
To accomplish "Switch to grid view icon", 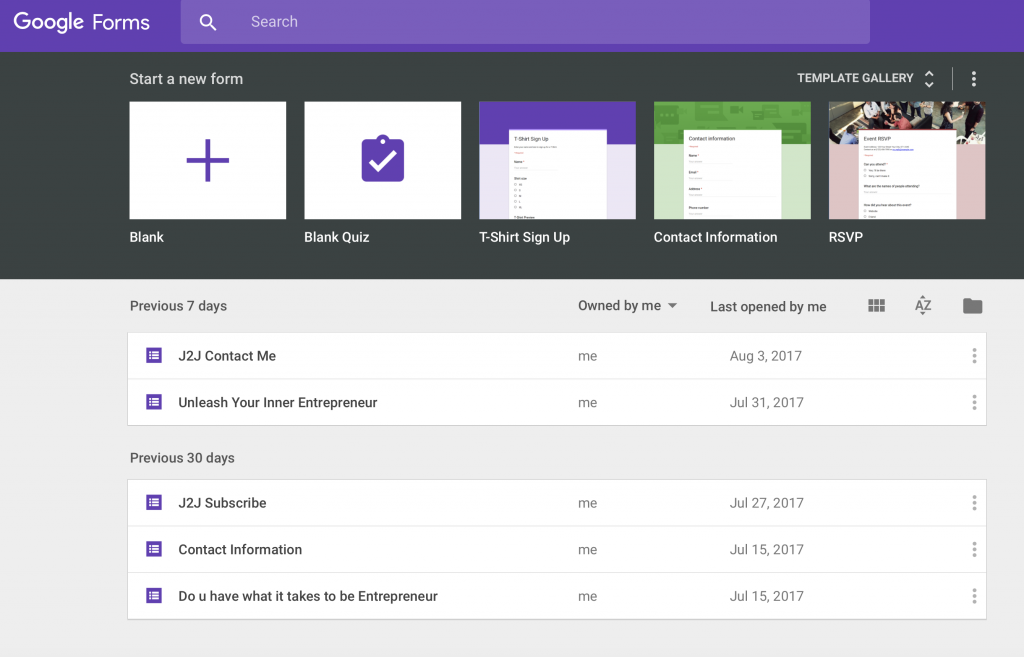I will tap(876, 306).
